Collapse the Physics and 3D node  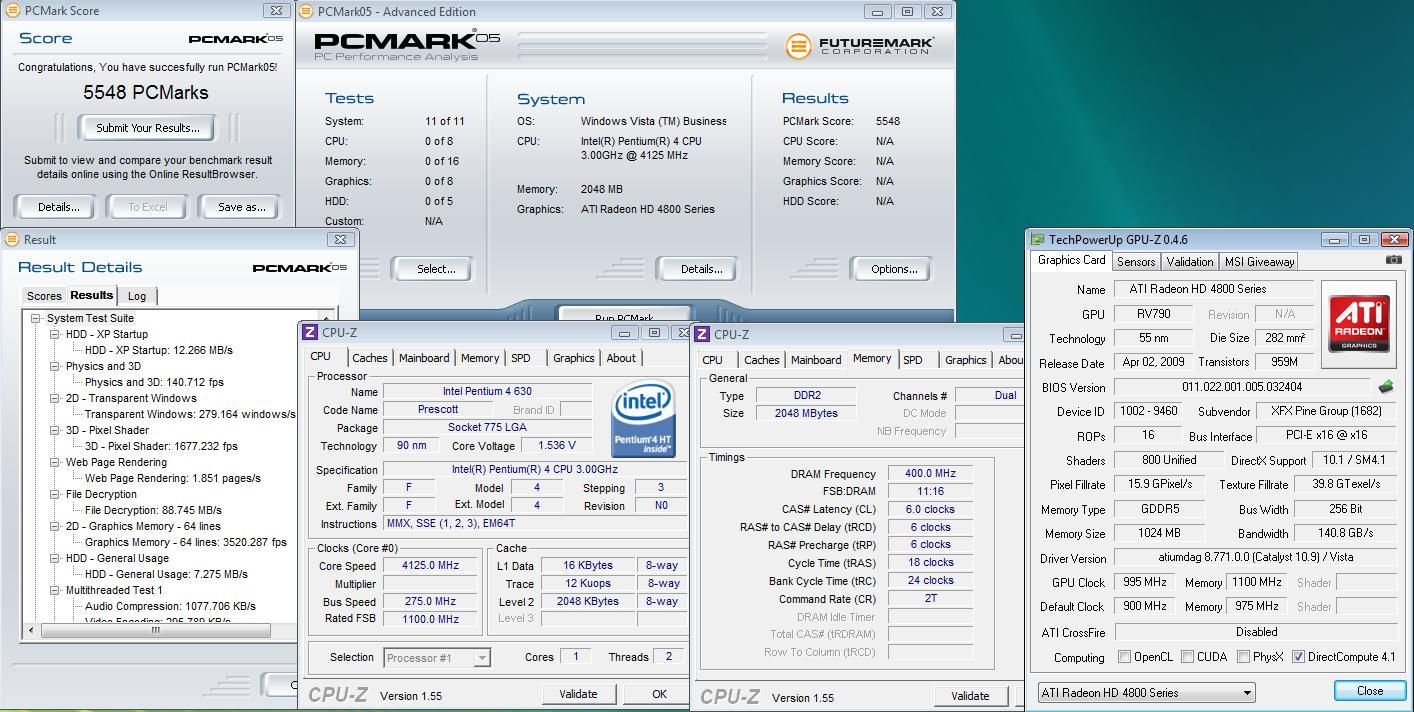click(x=55, y=366)
